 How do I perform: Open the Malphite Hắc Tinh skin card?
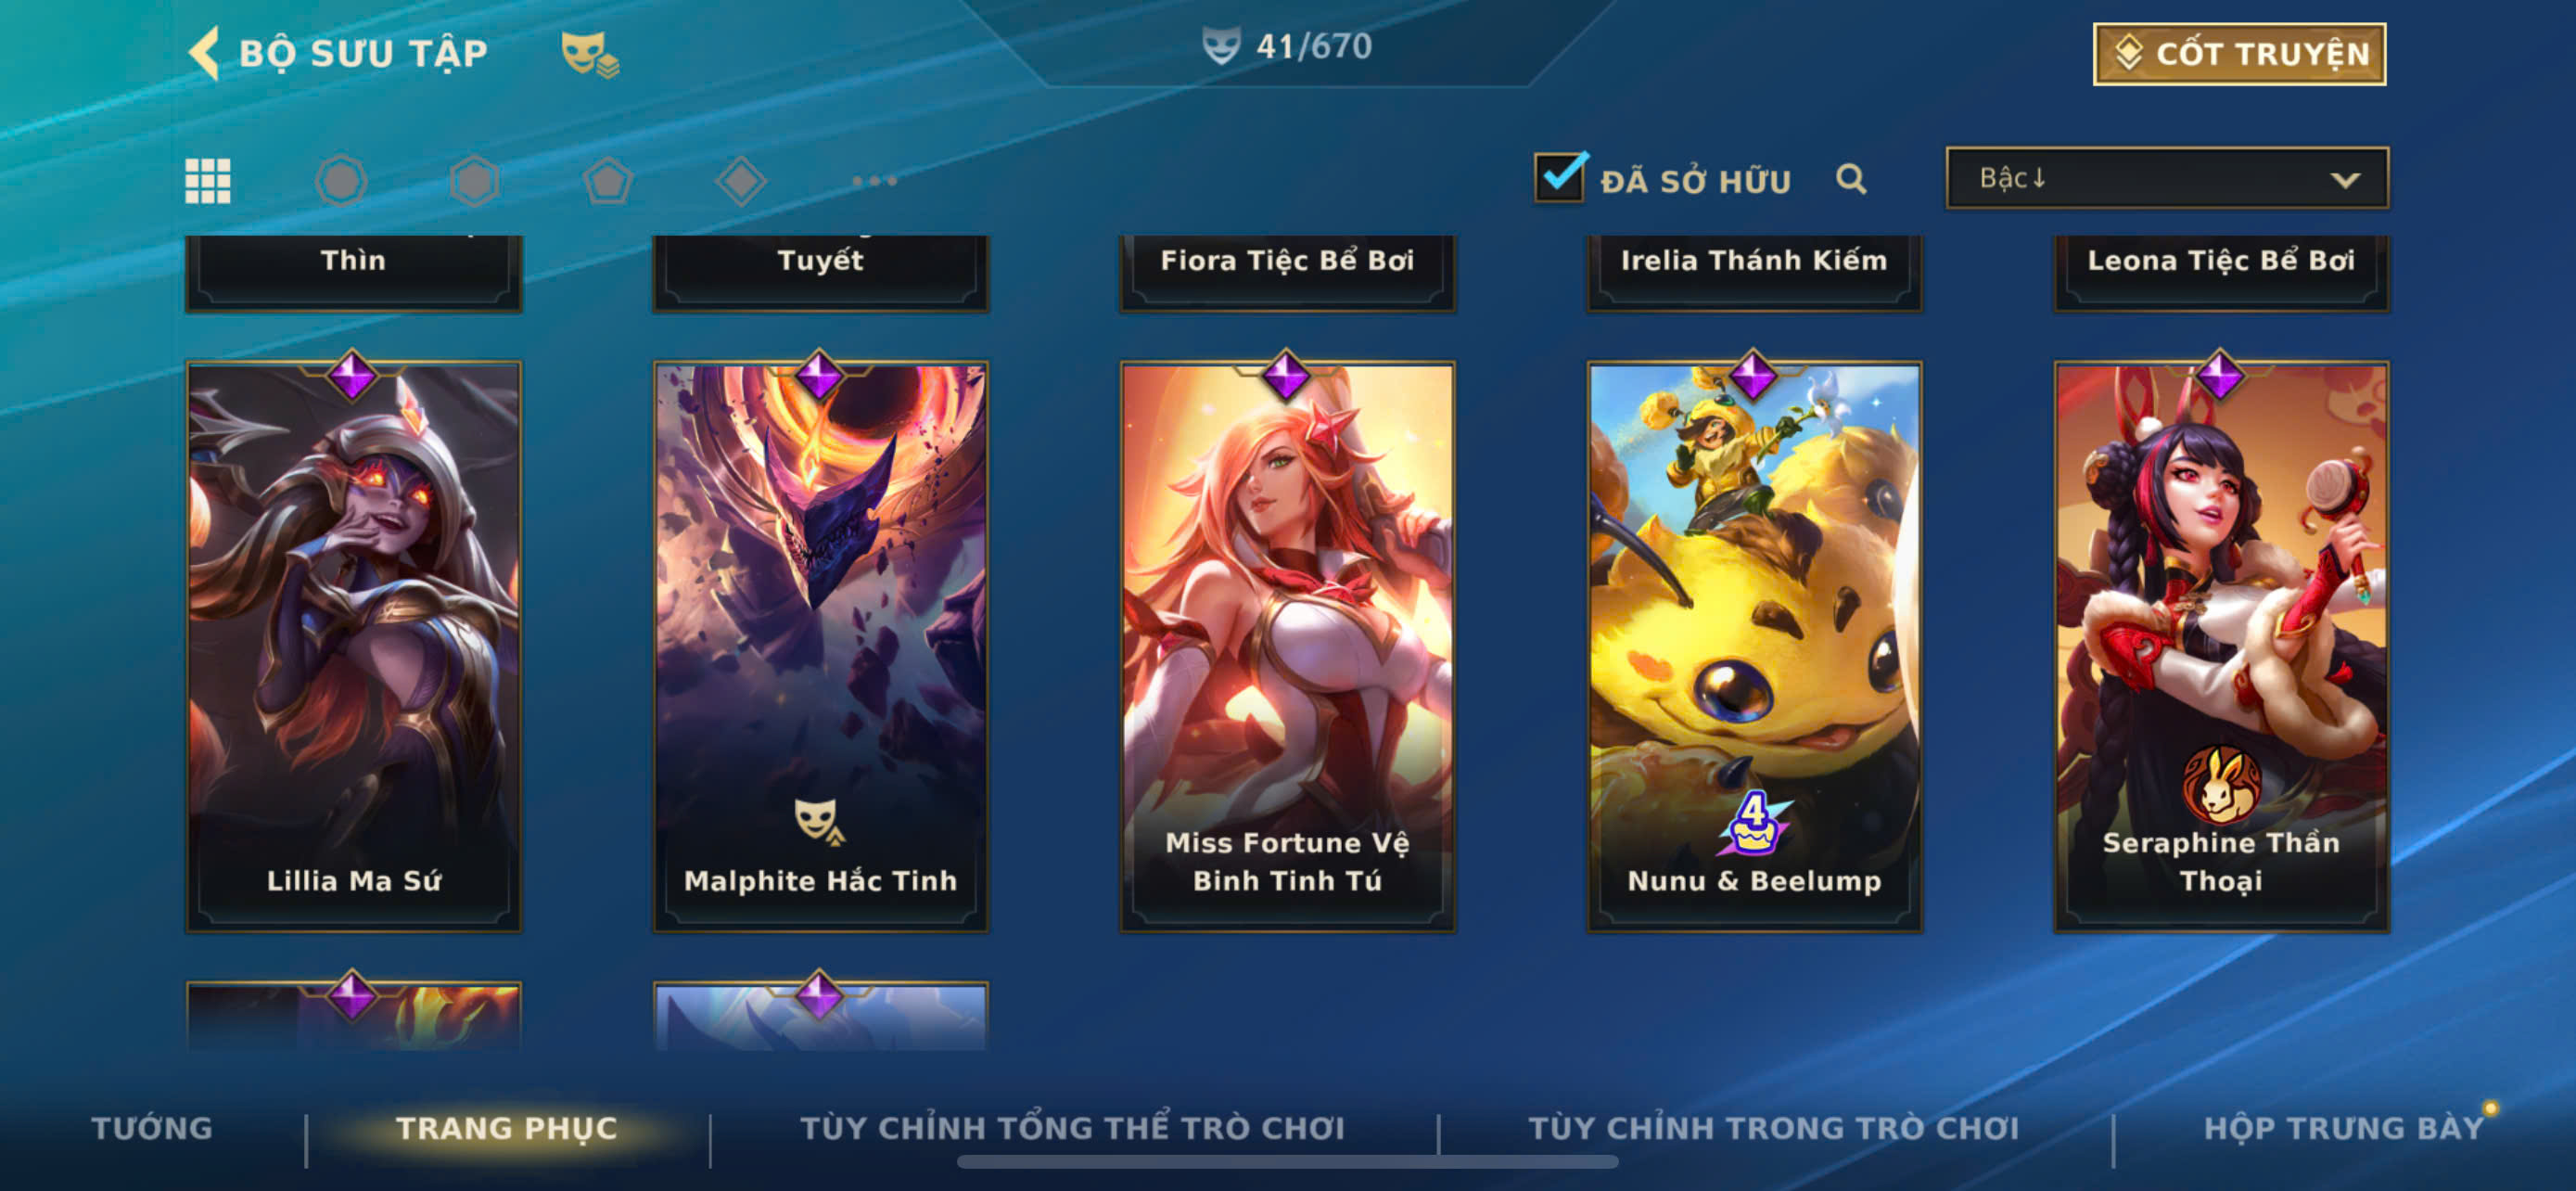tap(820, 647)
